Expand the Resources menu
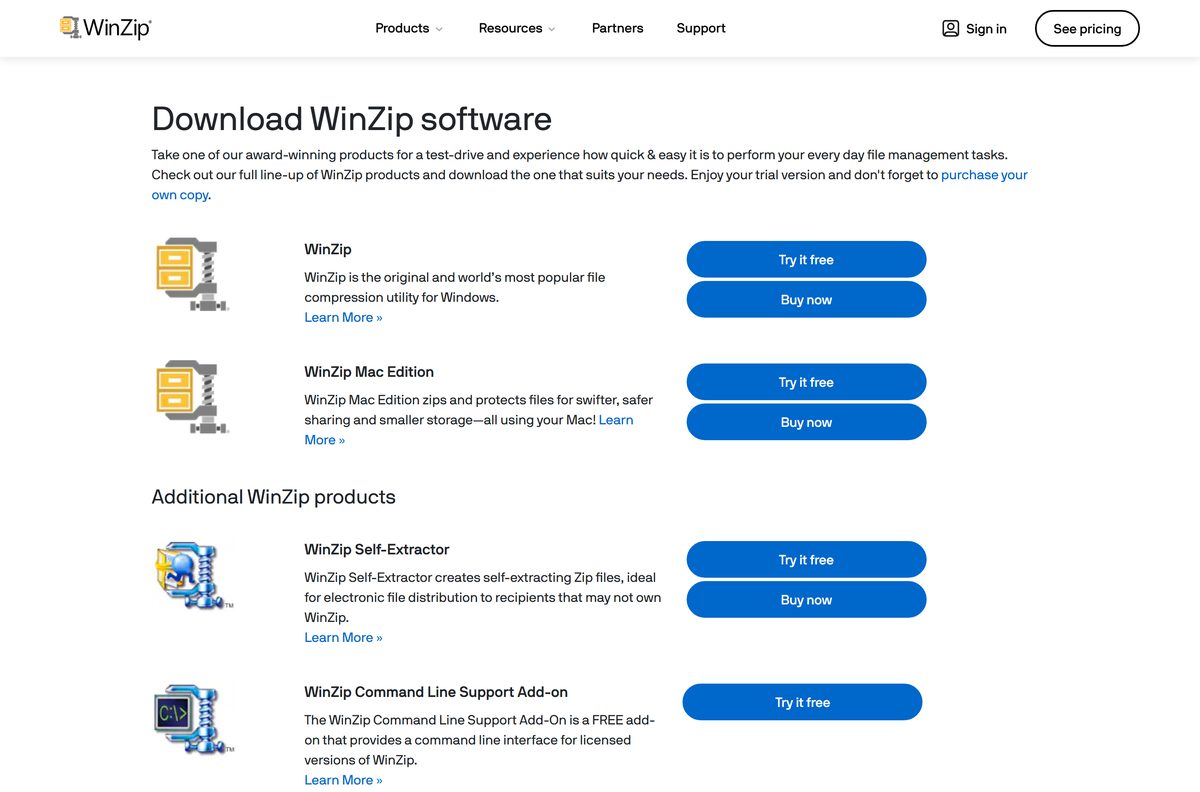The height and width of the screenshot is (792, 1200). pyautogui.click(x=516, y=28)
